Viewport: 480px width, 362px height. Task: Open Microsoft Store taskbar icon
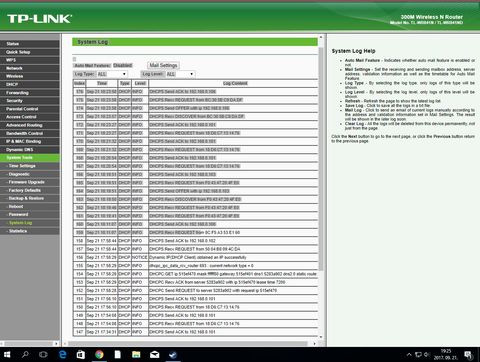click(x=81, y=354)
